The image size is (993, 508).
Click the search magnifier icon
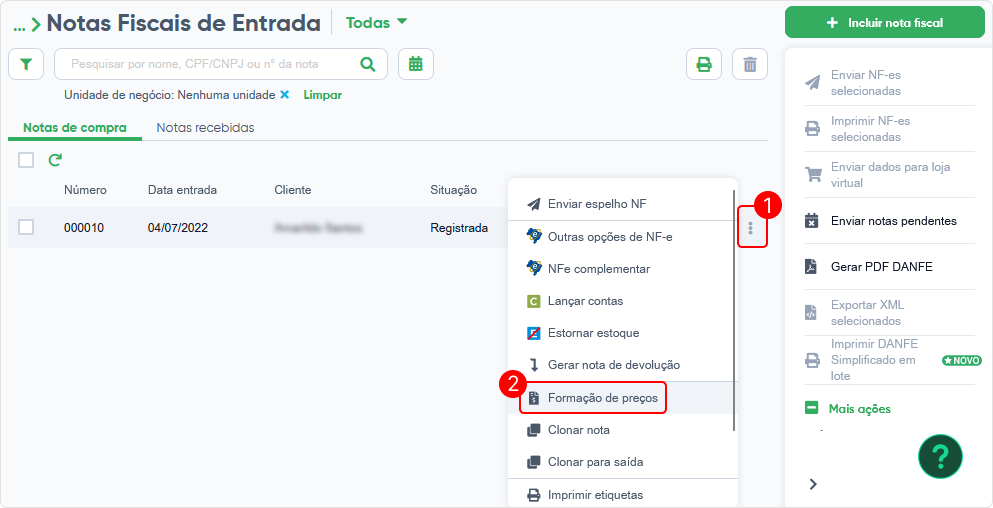click(367, 64)
